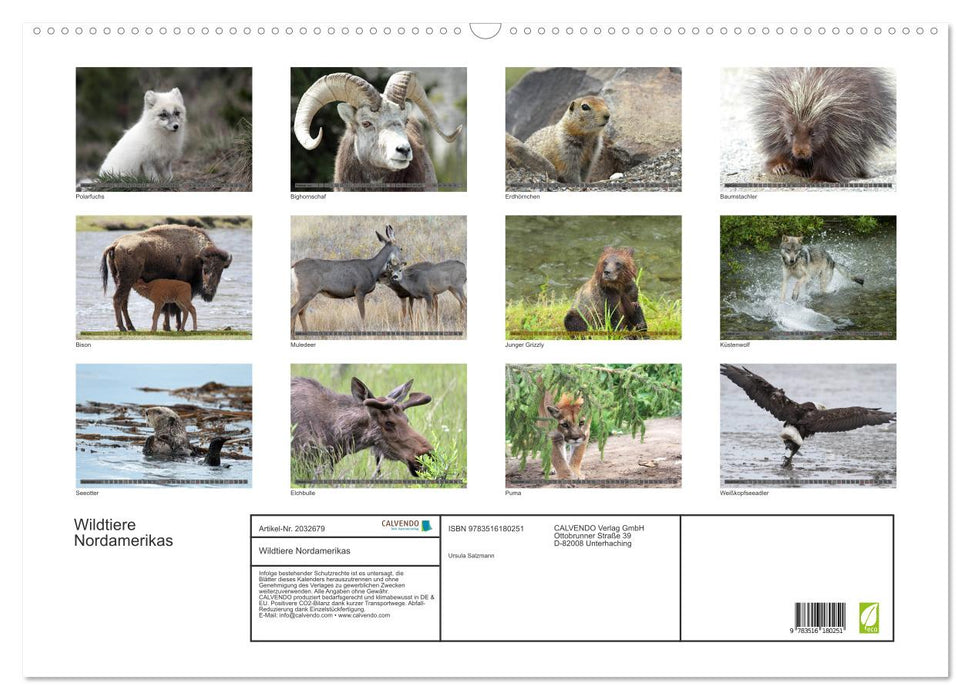Click author name Ursula Salzmann
Screen dimensions: 971x700
point(472,555)
